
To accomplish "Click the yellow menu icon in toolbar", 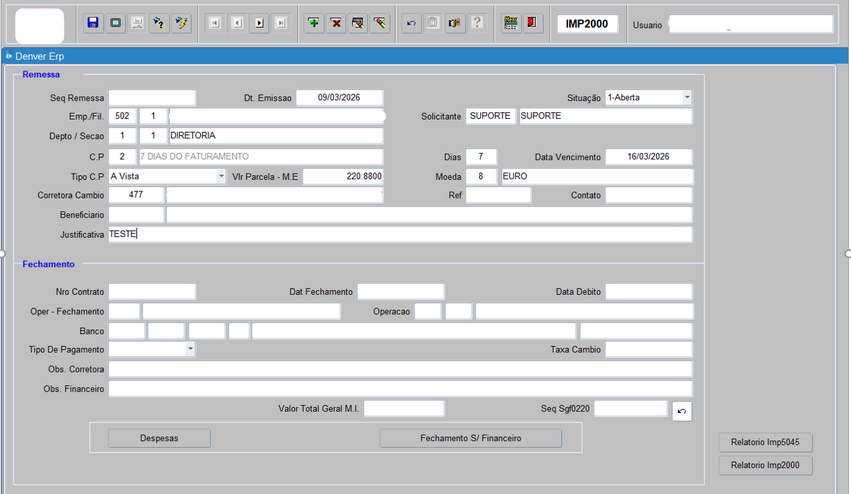I will (510, 23).
